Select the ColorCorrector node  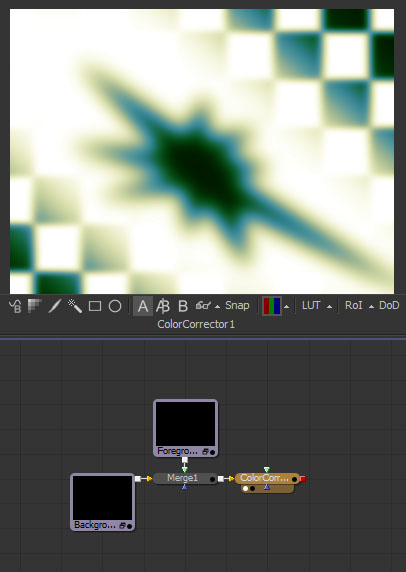(267, 478)
